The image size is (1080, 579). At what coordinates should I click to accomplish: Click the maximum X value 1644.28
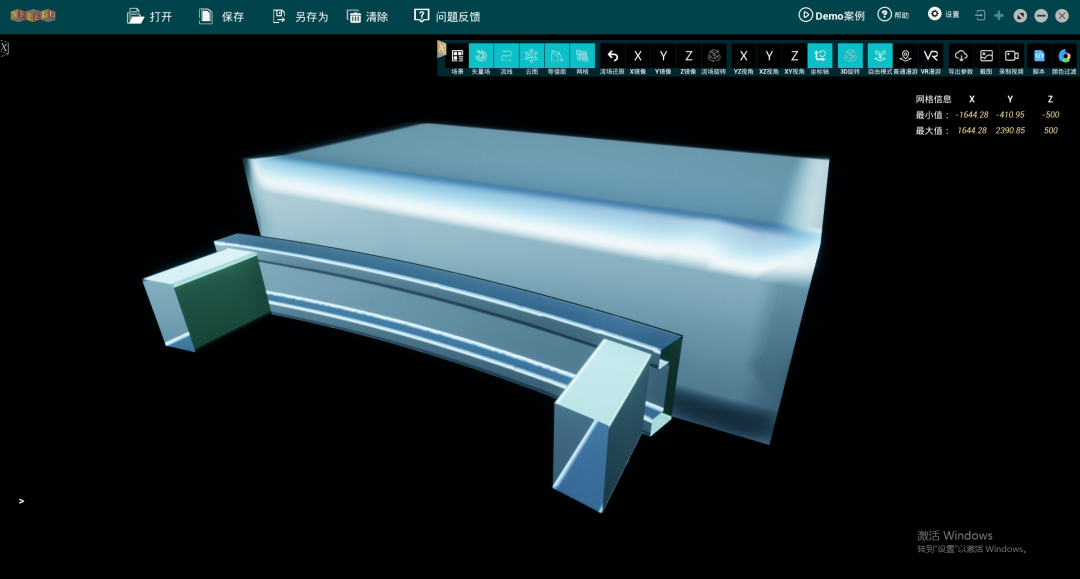tap(972, 130)
